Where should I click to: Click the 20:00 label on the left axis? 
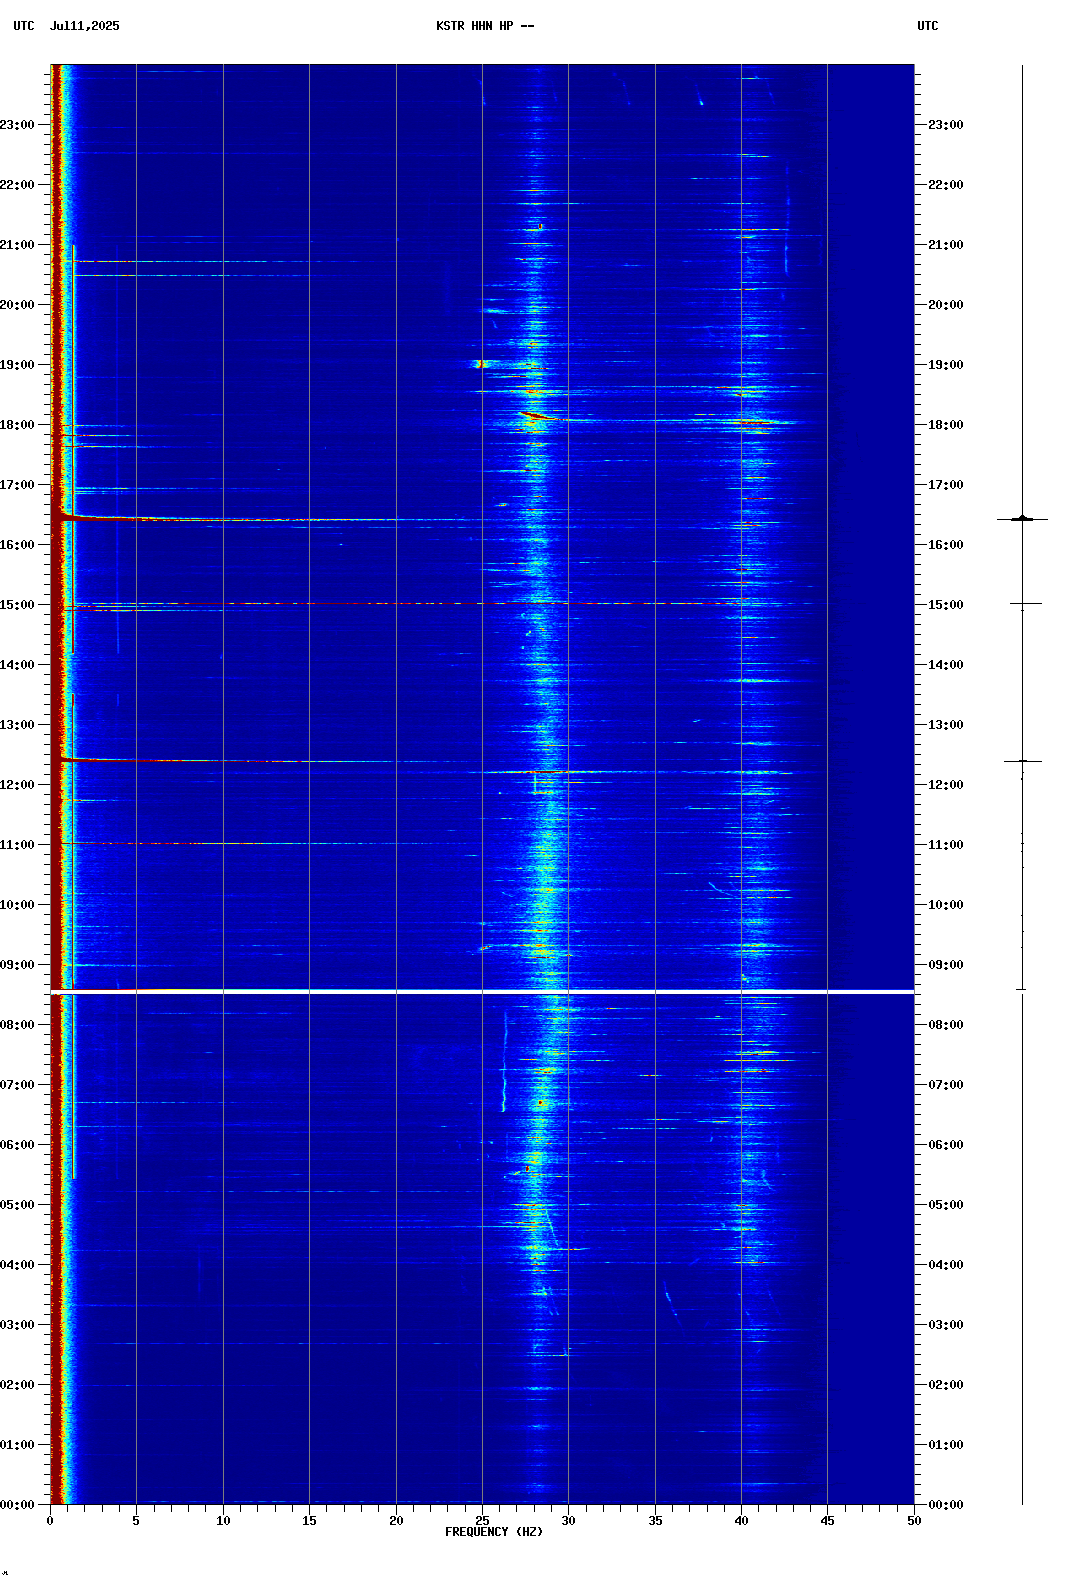[17, 305]
